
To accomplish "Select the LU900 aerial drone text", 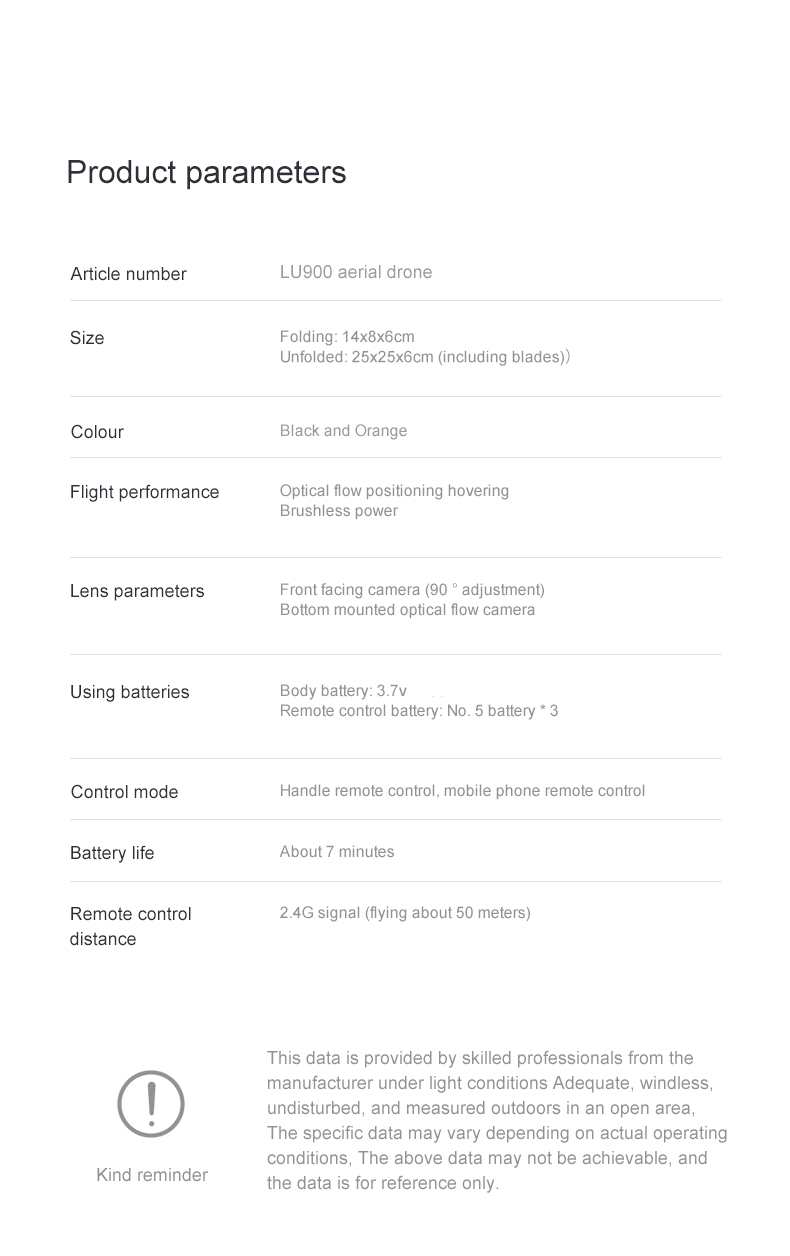I will [x=356, y=272].
